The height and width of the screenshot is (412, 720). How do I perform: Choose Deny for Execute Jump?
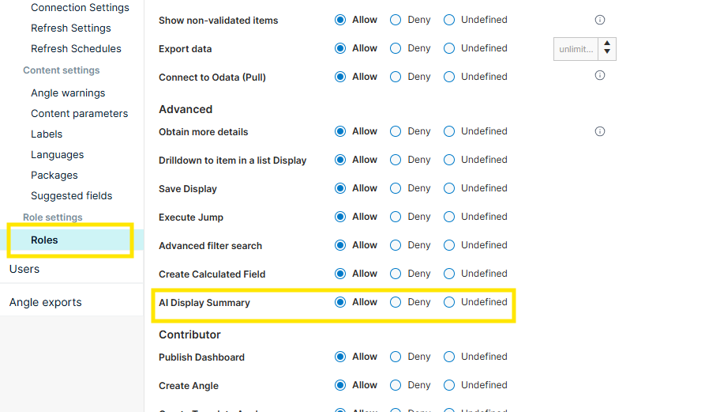pyautogui.click(x=395, y=217)
